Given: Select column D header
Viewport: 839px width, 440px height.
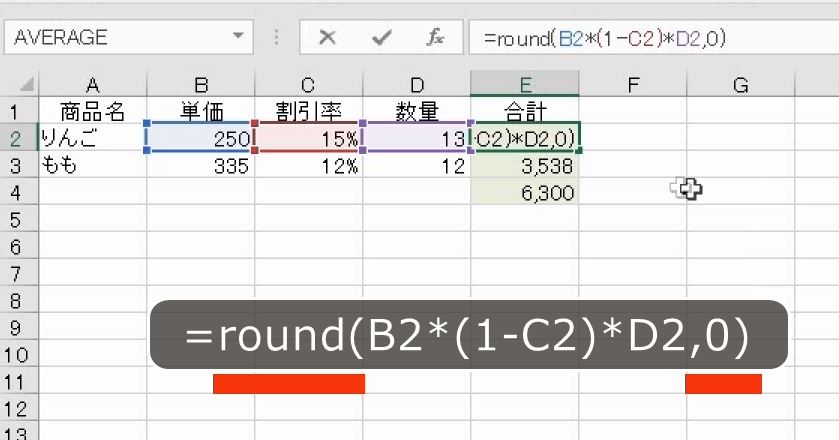Looking at the screenshot, I should (417, 85).
